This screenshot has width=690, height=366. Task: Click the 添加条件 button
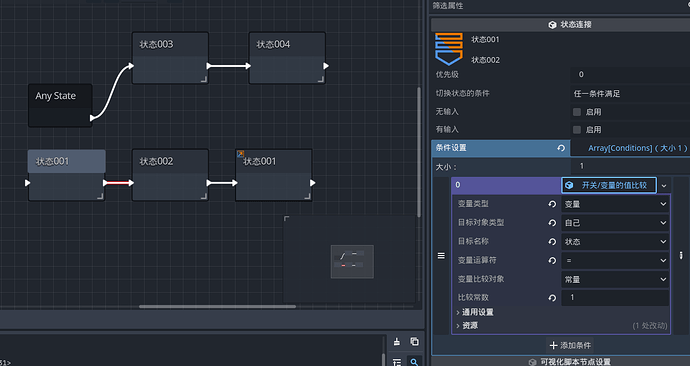[x=570, y=346]
